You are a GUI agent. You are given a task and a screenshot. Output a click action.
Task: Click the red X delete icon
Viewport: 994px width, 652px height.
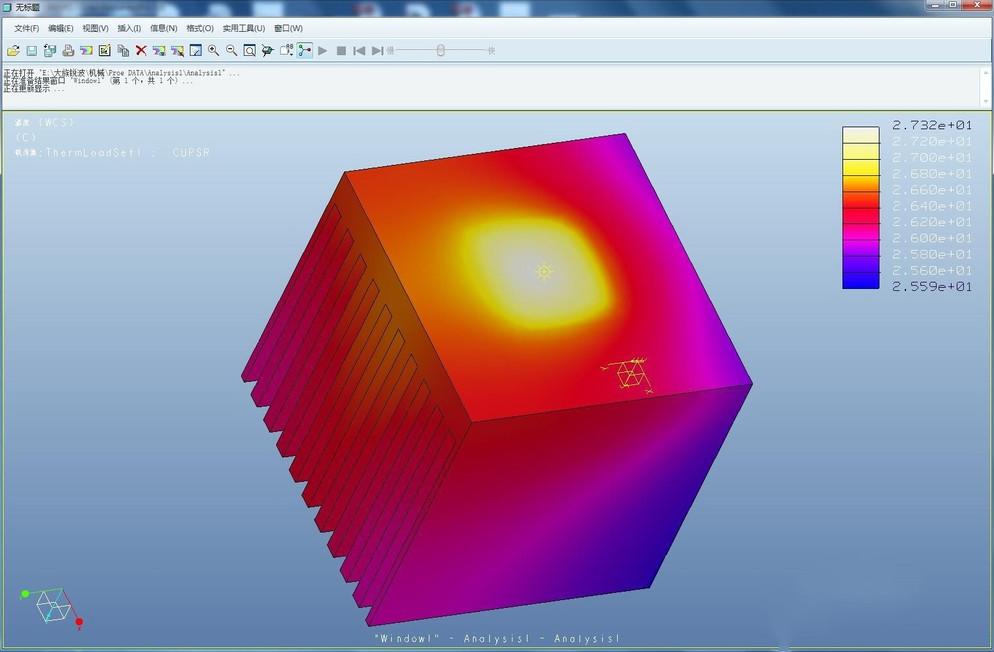(141, 51)
